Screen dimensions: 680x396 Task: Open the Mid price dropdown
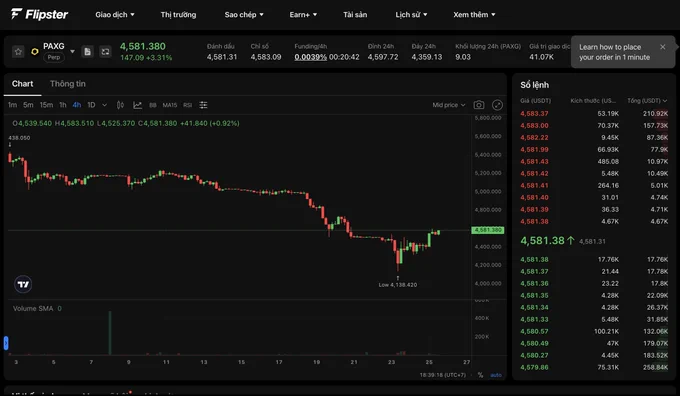coord(449,105)
